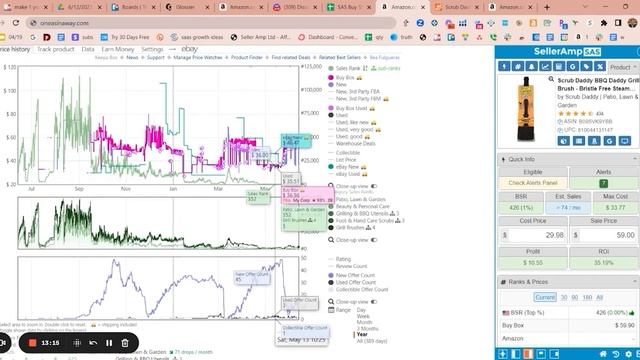Copy the UPC using its copy icon
Screen dimensions: 640x360
[x=560, y=130]
